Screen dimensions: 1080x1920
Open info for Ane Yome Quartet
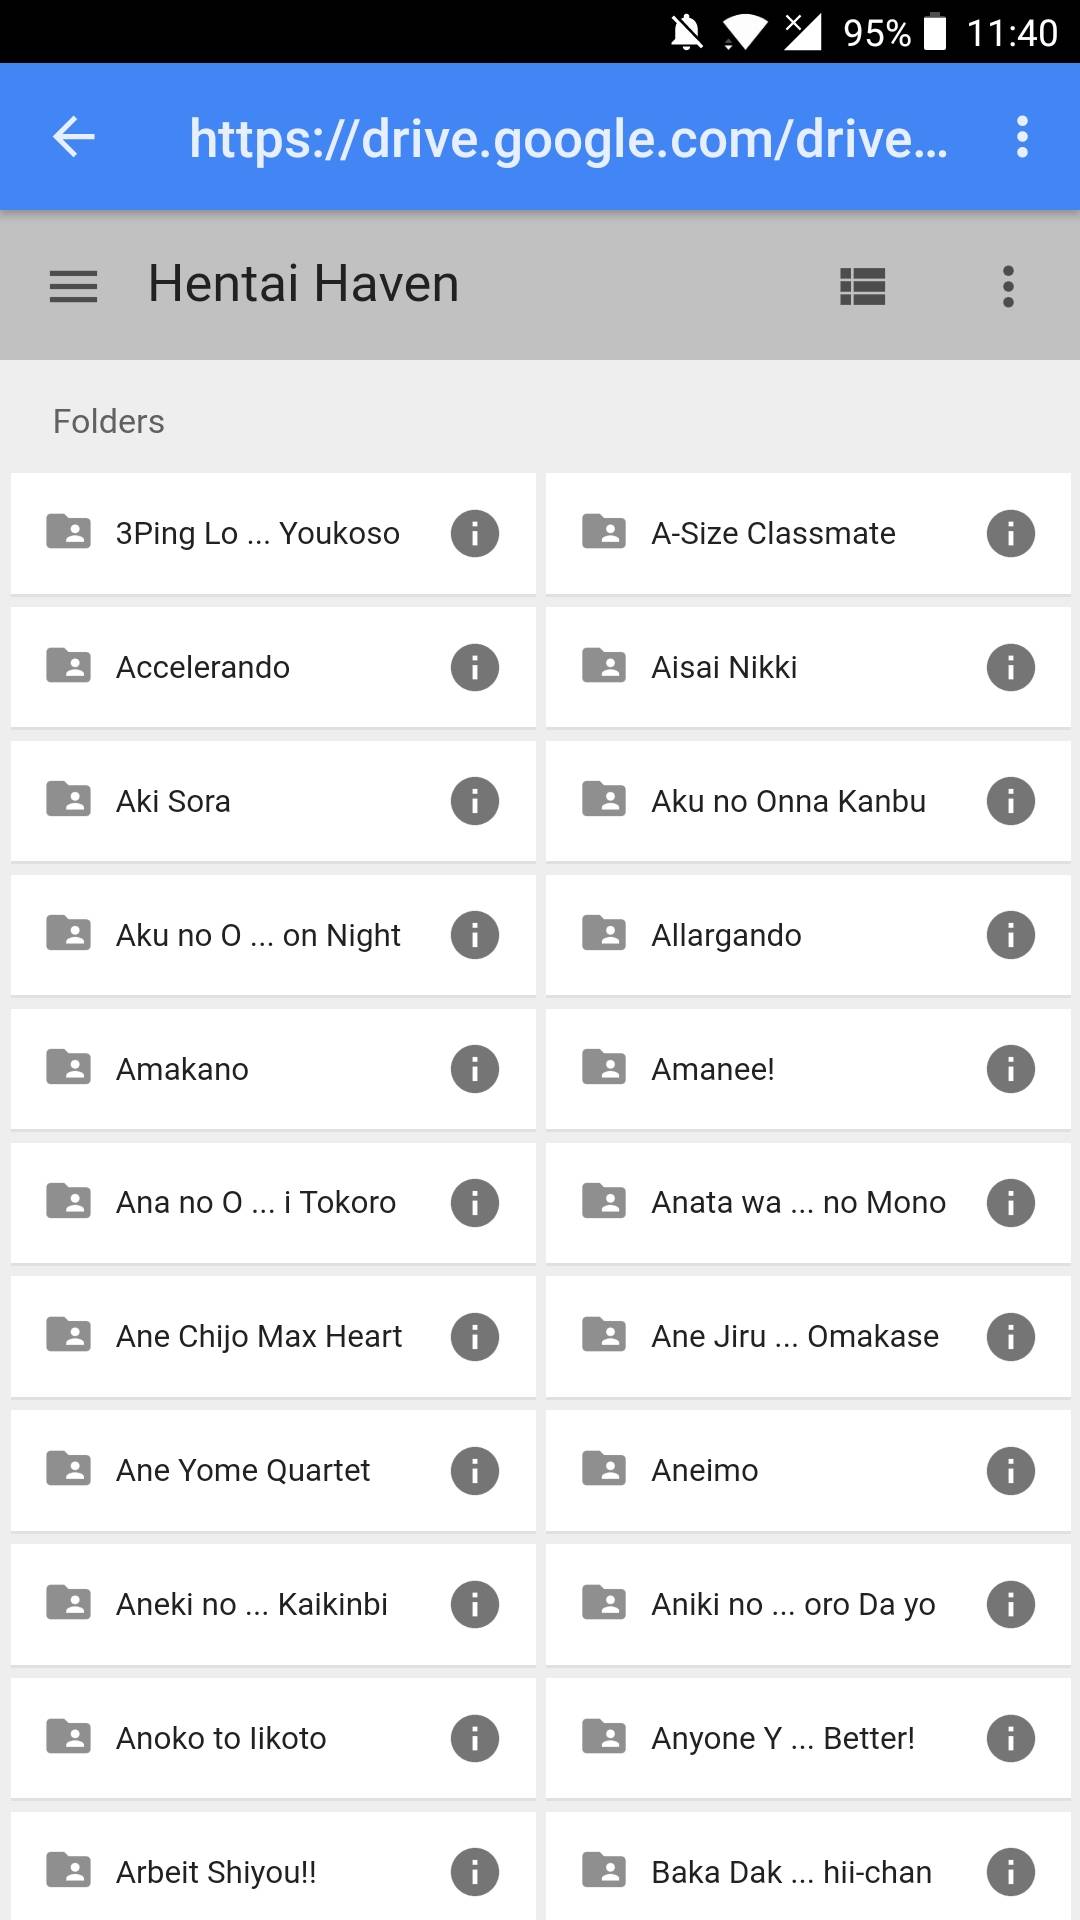point(474,1471)
